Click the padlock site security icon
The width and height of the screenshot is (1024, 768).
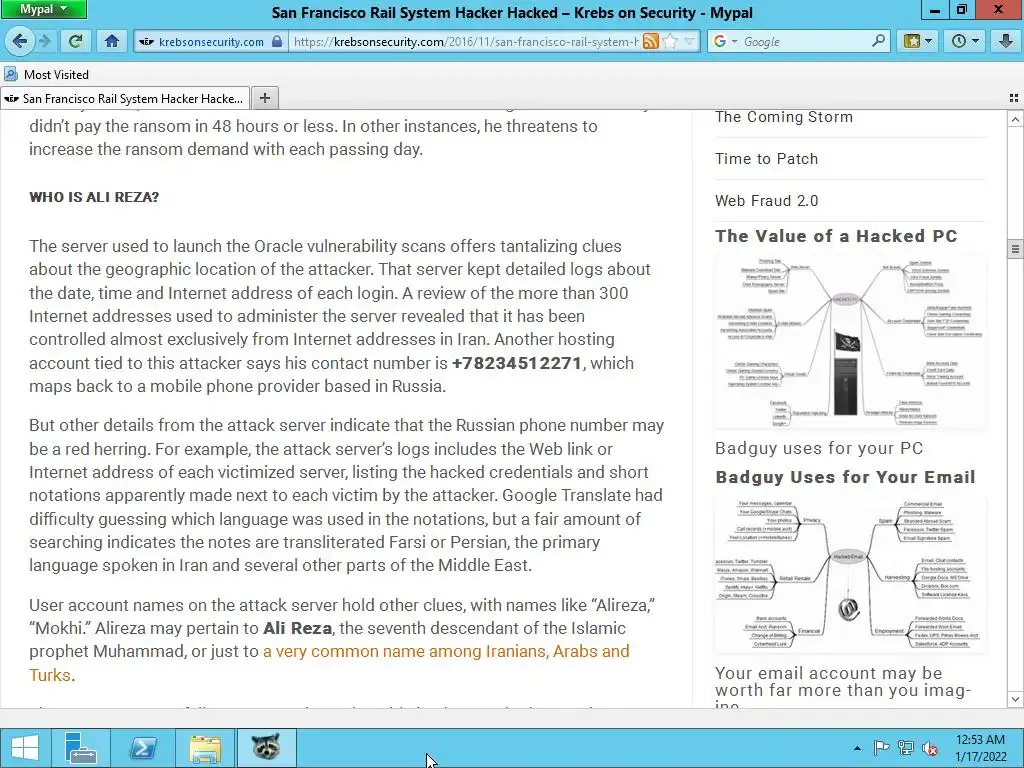tap(277, 41)
